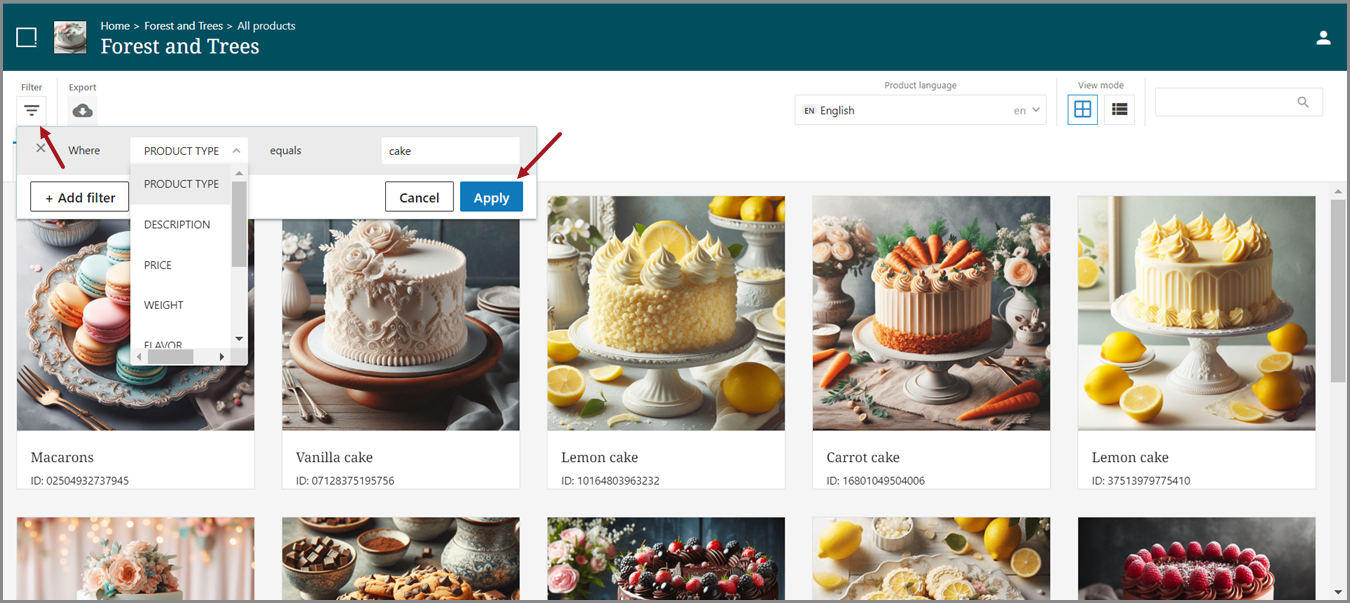Image resolution: width=1350 pixels, height=603 pixels.
Task: Remove the filter row with X icon
Action: (41, 148)
